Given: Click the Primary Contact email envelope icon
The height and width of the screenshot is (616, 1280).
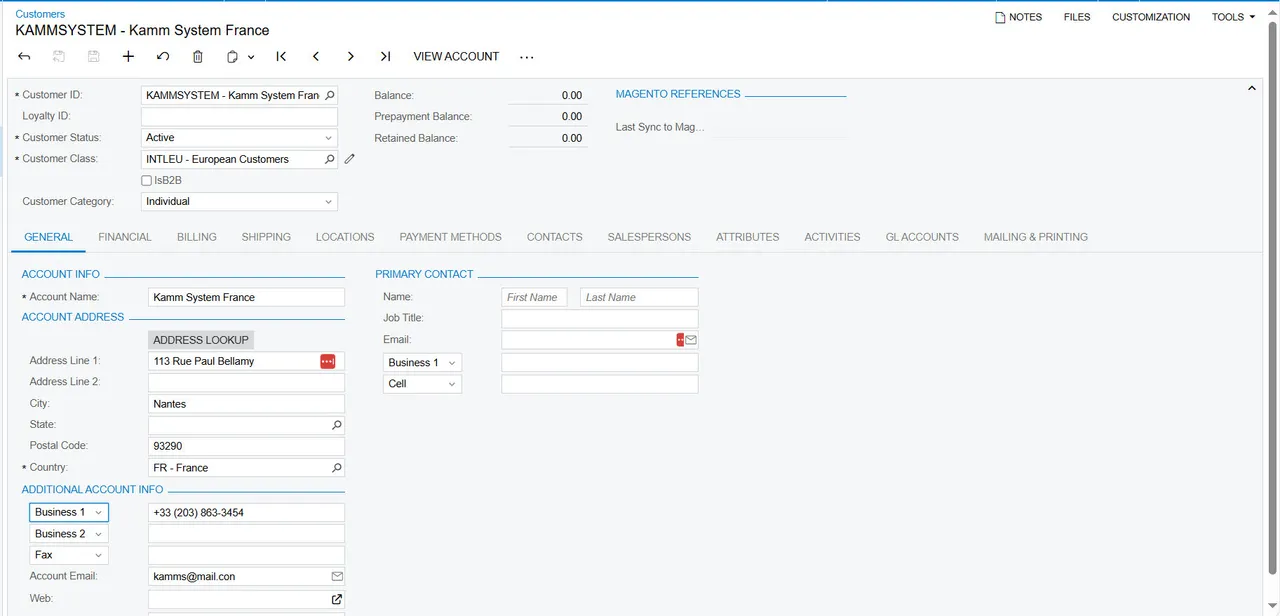Looking at the screenshot, I should (691, 340).
